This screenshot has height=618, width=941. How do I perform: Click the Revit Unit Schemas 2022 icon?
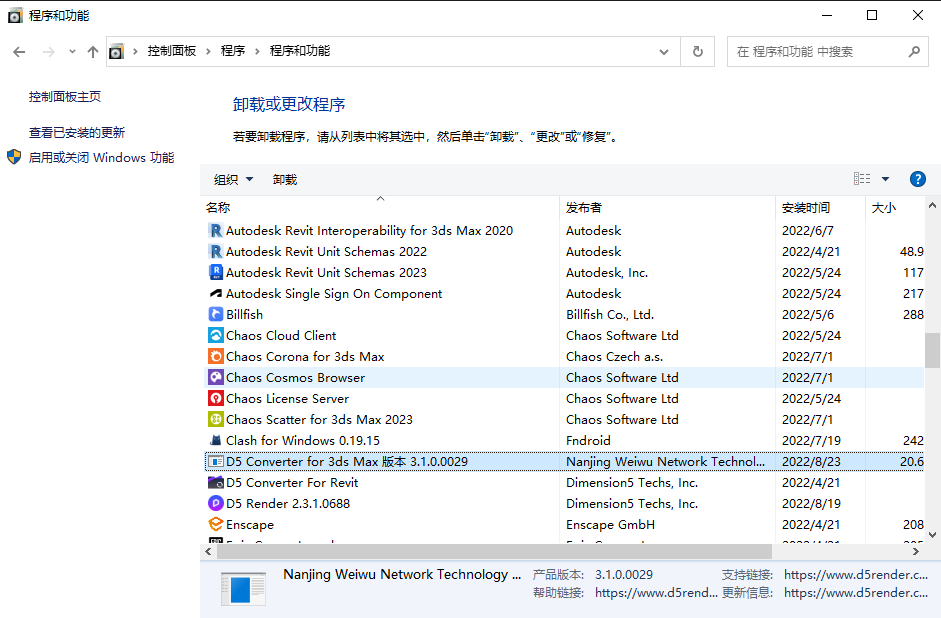215,251
